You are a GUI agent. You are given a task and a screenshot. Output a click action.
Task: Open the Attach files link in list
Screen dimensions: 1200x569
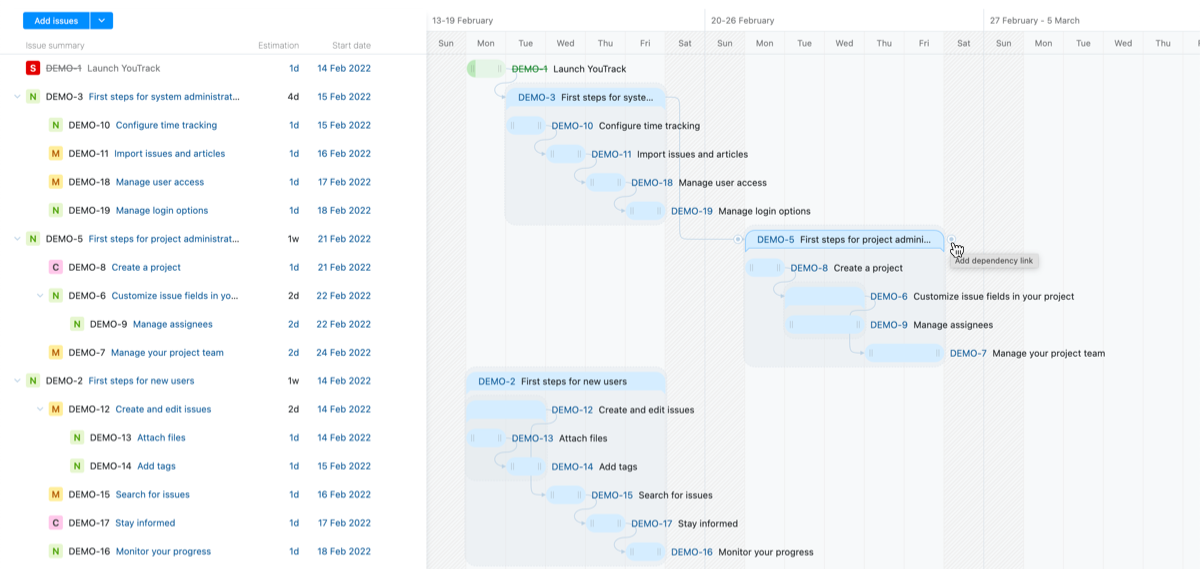161,438
